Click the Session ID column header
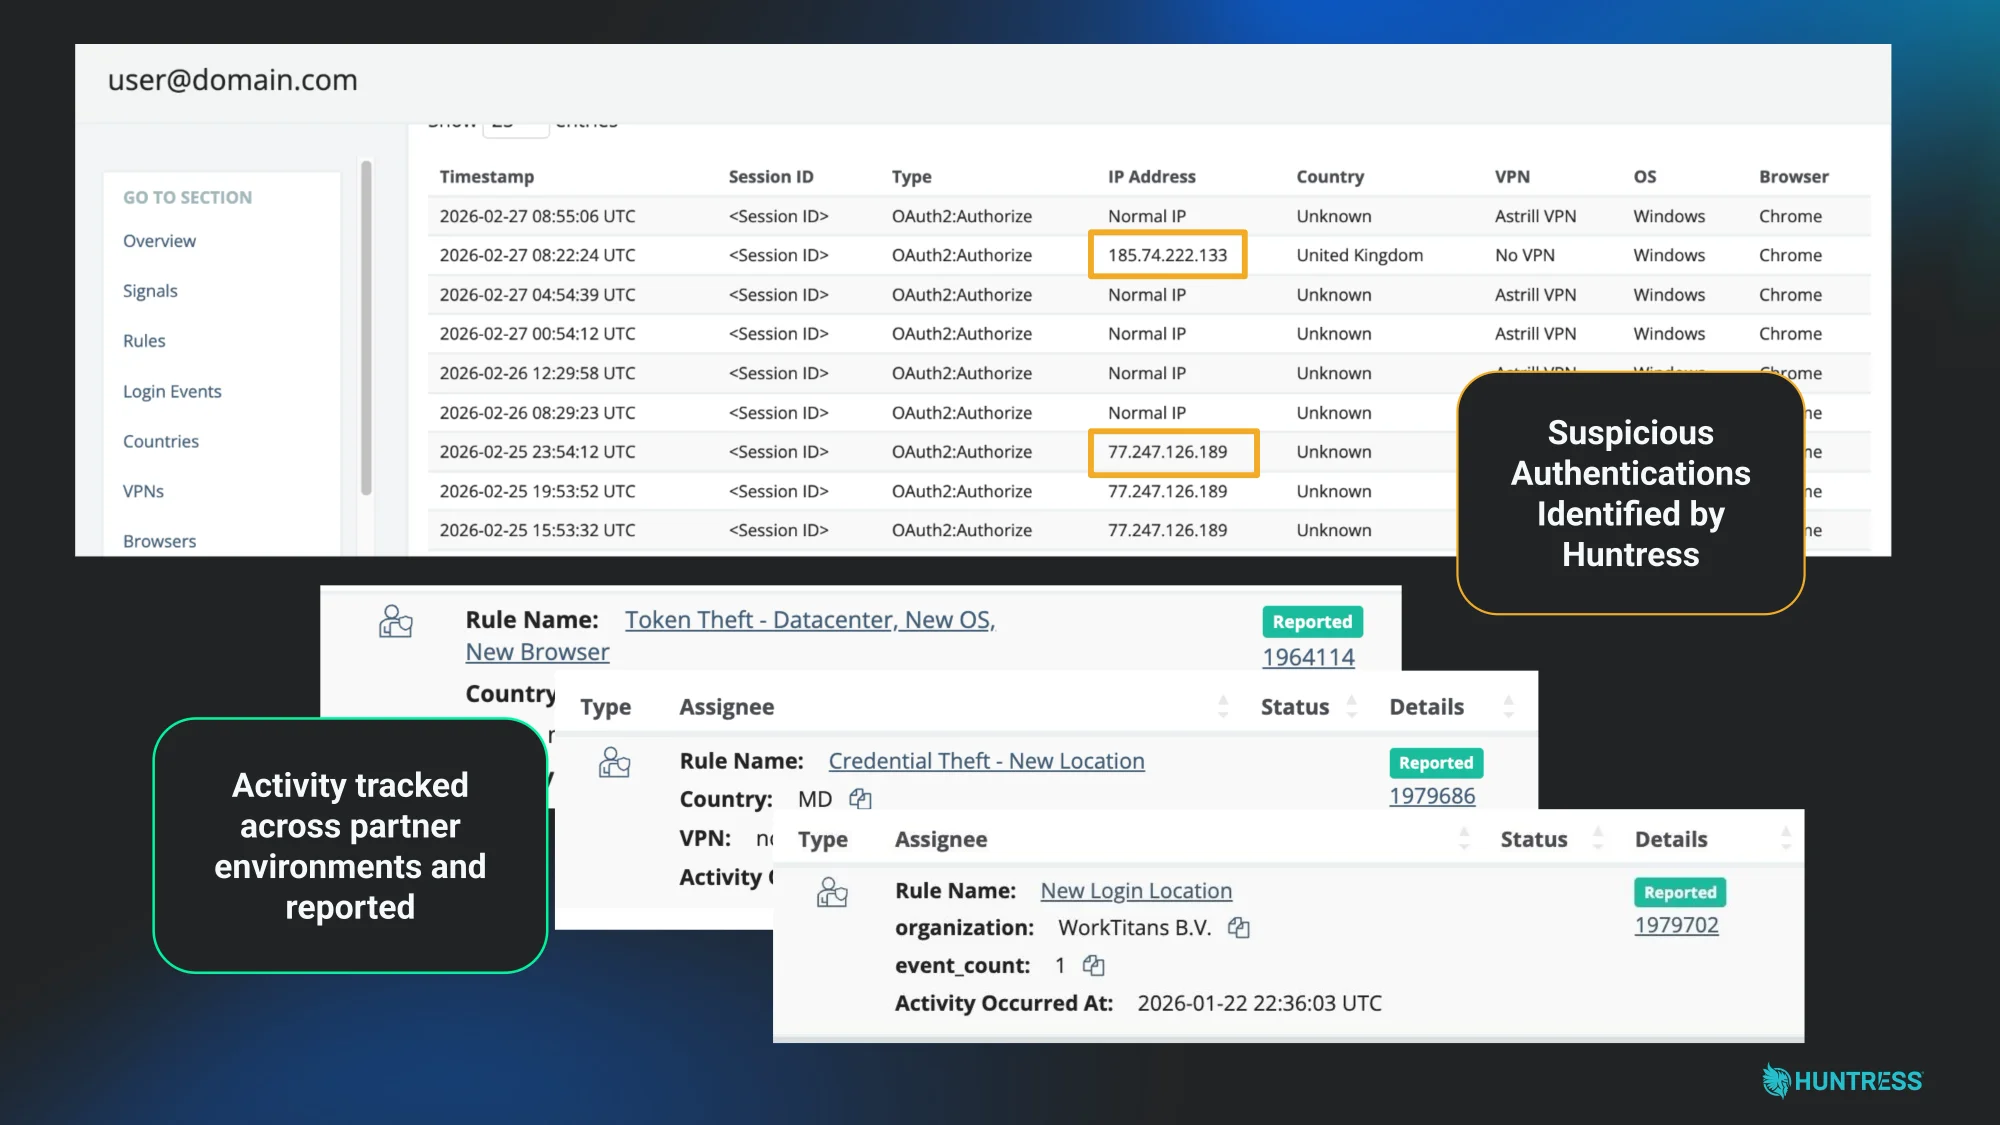 pos(771,177)
